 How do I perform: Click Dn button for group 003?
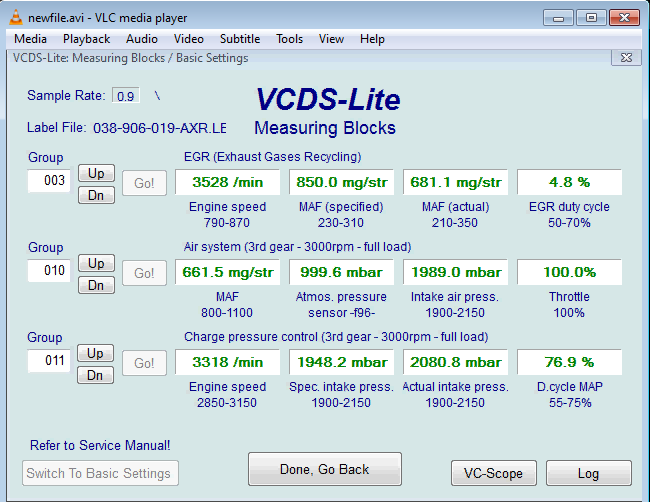point(96,195)
